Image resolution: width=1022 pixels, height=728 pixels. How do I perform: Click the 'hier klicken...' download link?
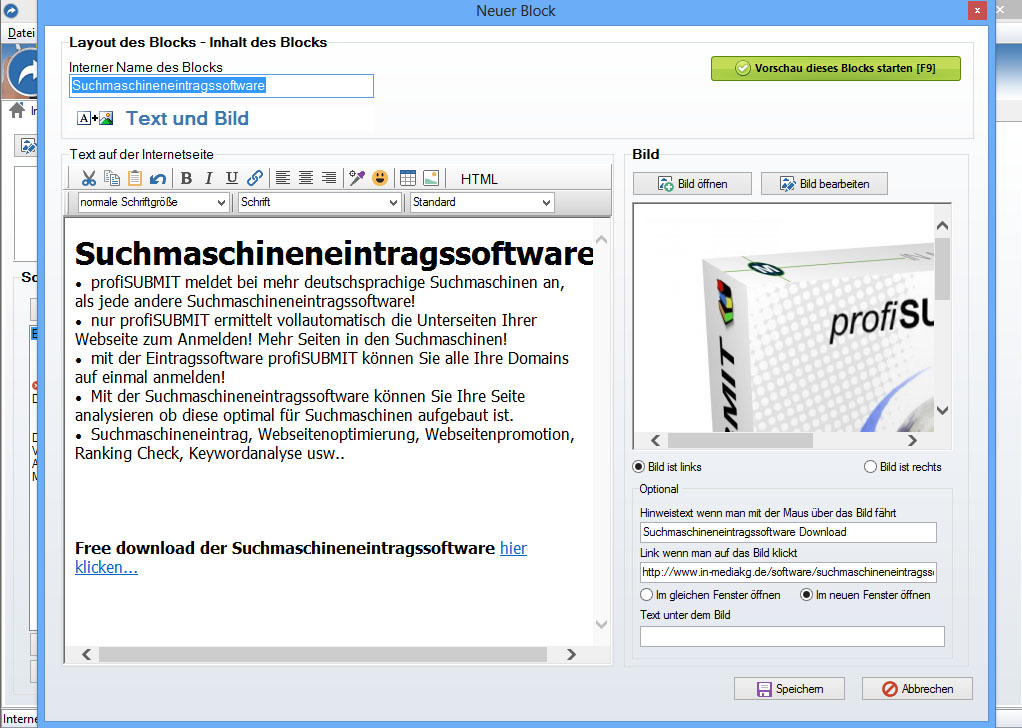(x=514, y=548)
